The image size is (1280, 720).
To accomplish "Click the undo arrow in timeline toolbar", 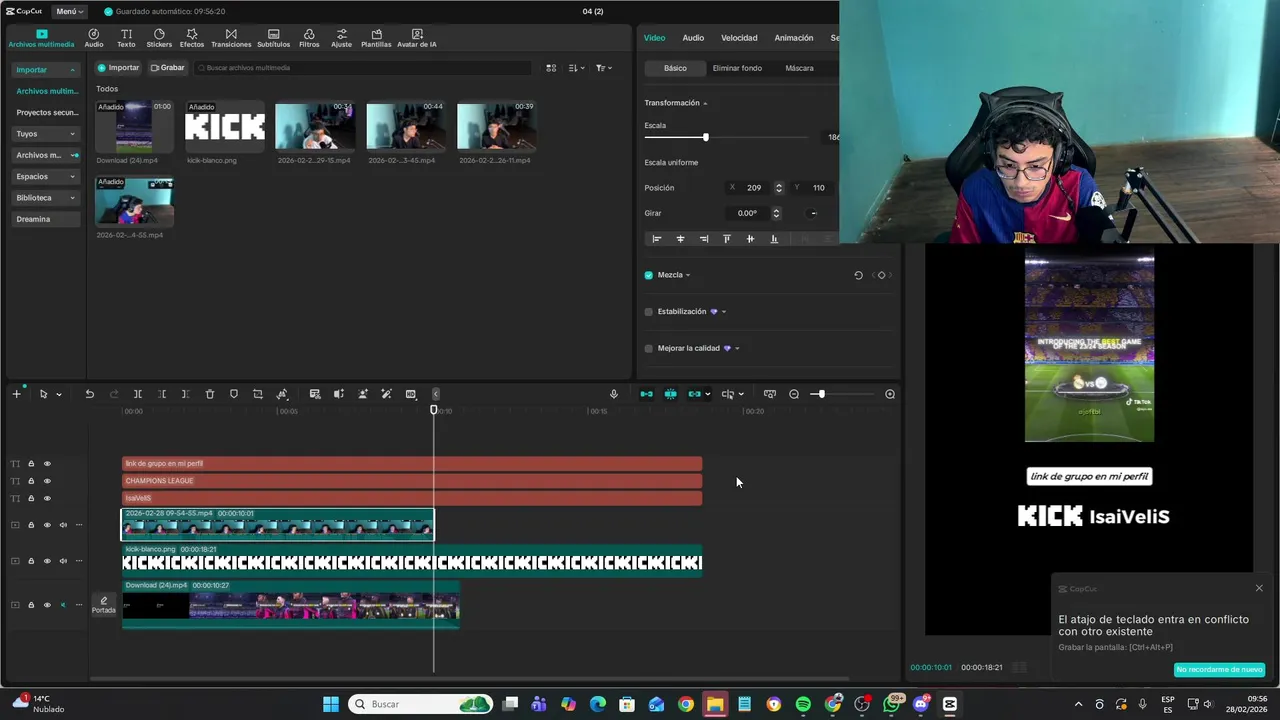I will (x=89, y=394).
